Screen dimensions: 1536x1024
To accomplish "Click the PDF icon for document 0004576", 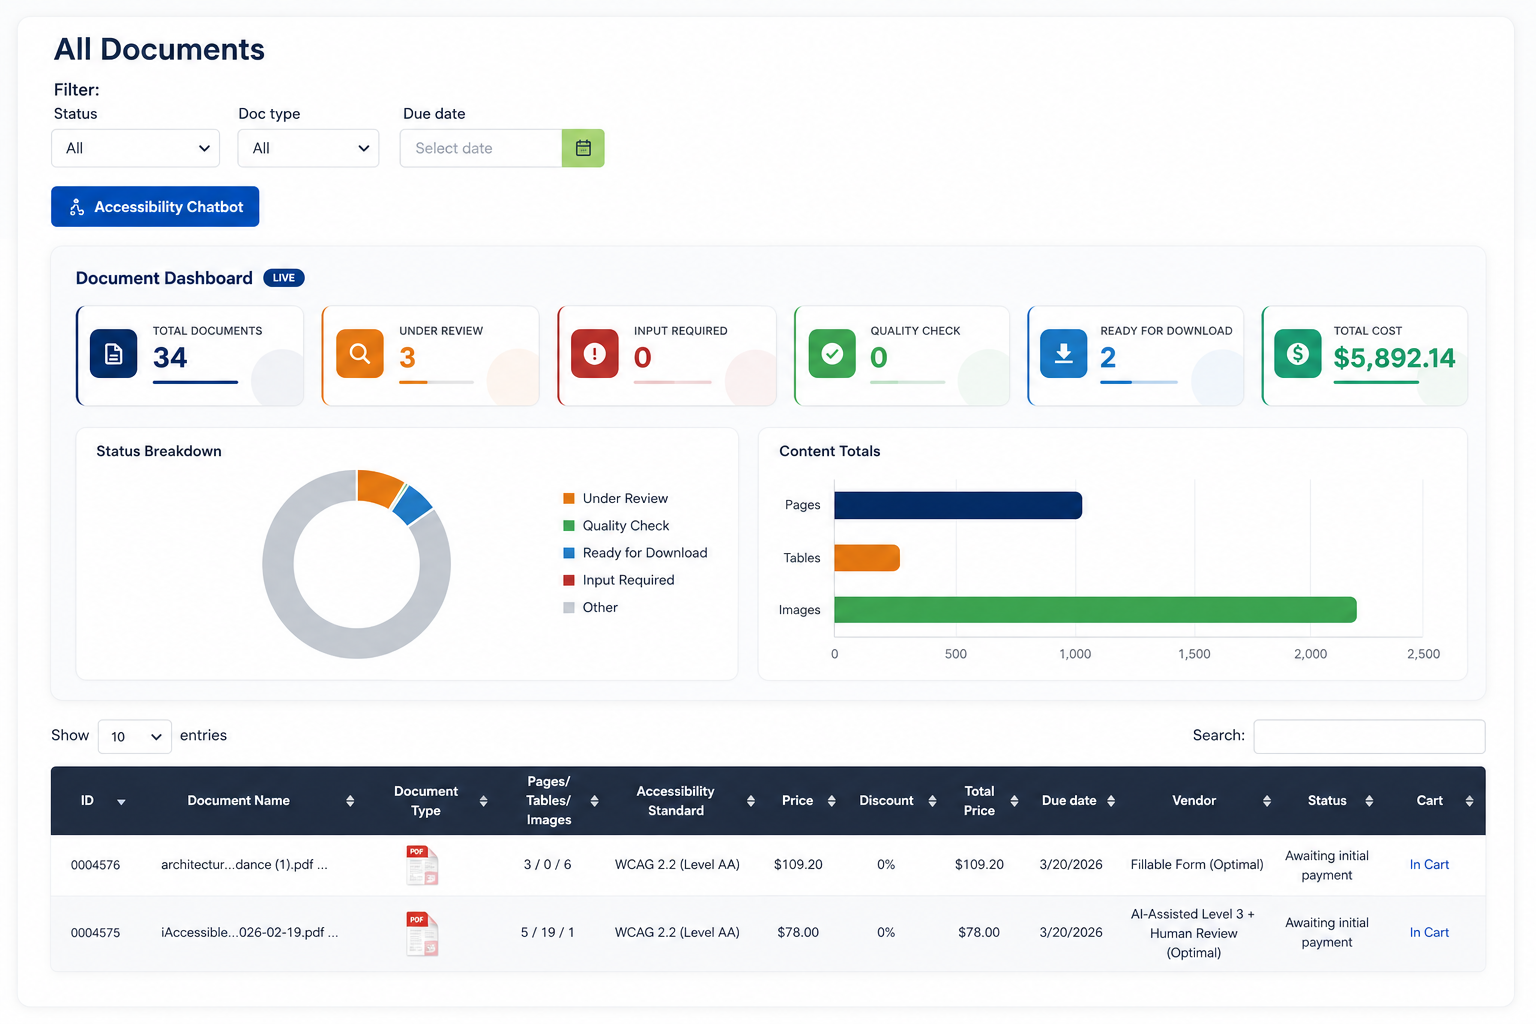I will point(422,865).
